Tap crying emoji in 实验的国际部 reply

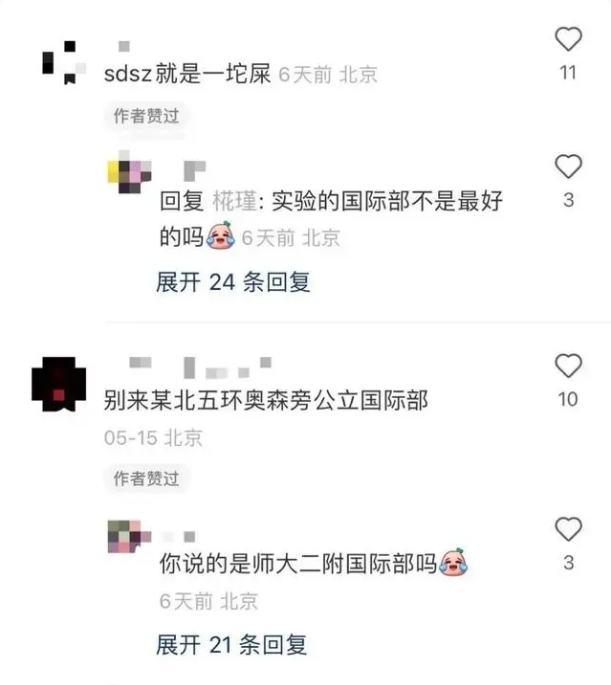pos(221,235)
